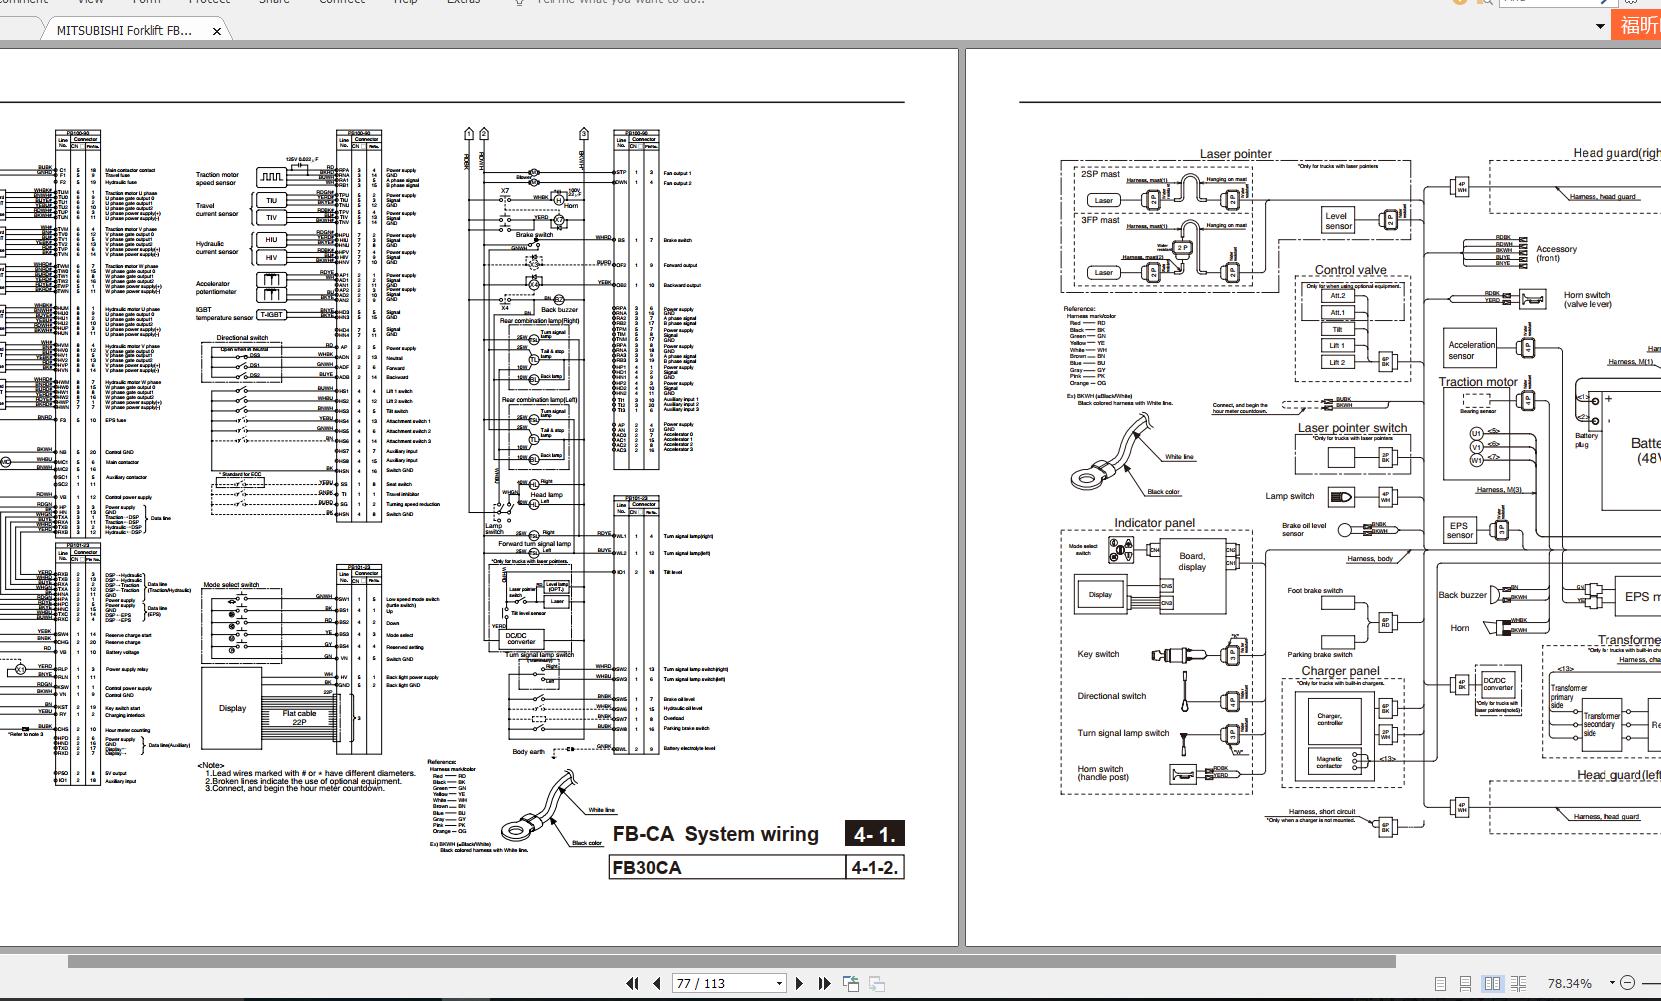Viewport: 1661px width, 1001px height.
Task: Go to the next page
Action: [799, 983]
